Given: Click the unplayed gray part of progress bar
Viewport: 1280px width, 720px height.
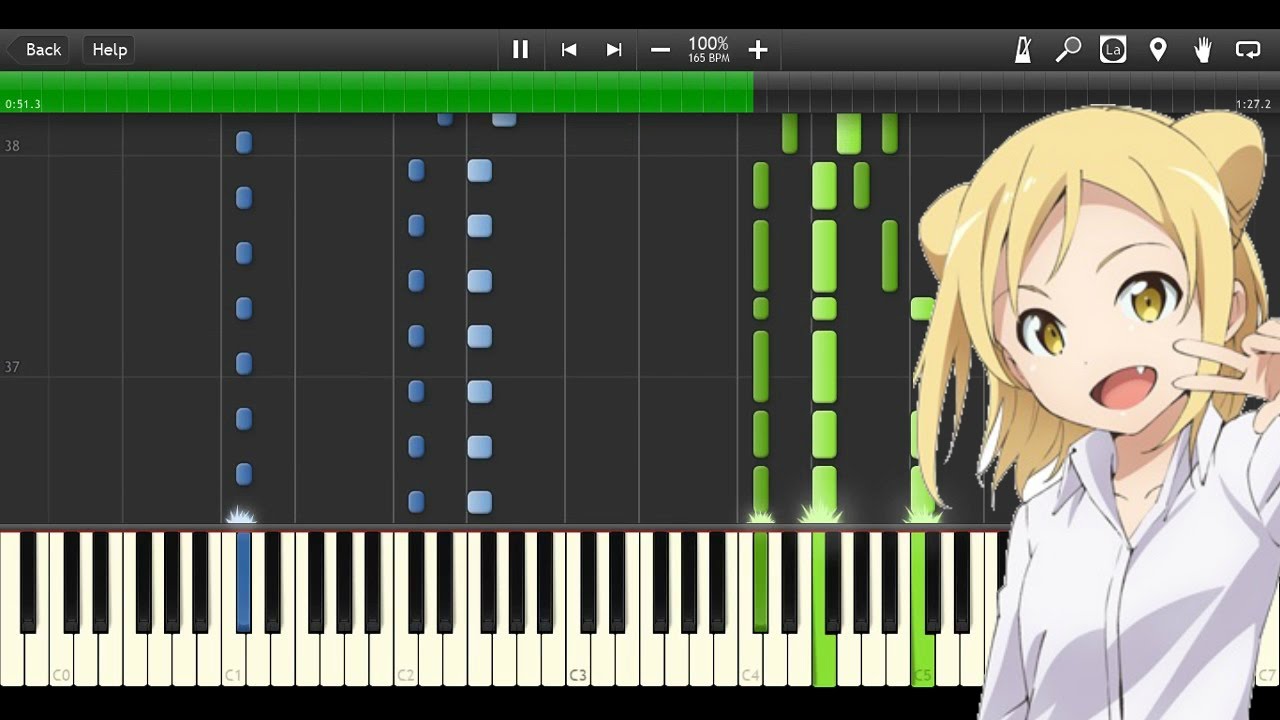Looking at the screenshot, I should [1000, 92].
